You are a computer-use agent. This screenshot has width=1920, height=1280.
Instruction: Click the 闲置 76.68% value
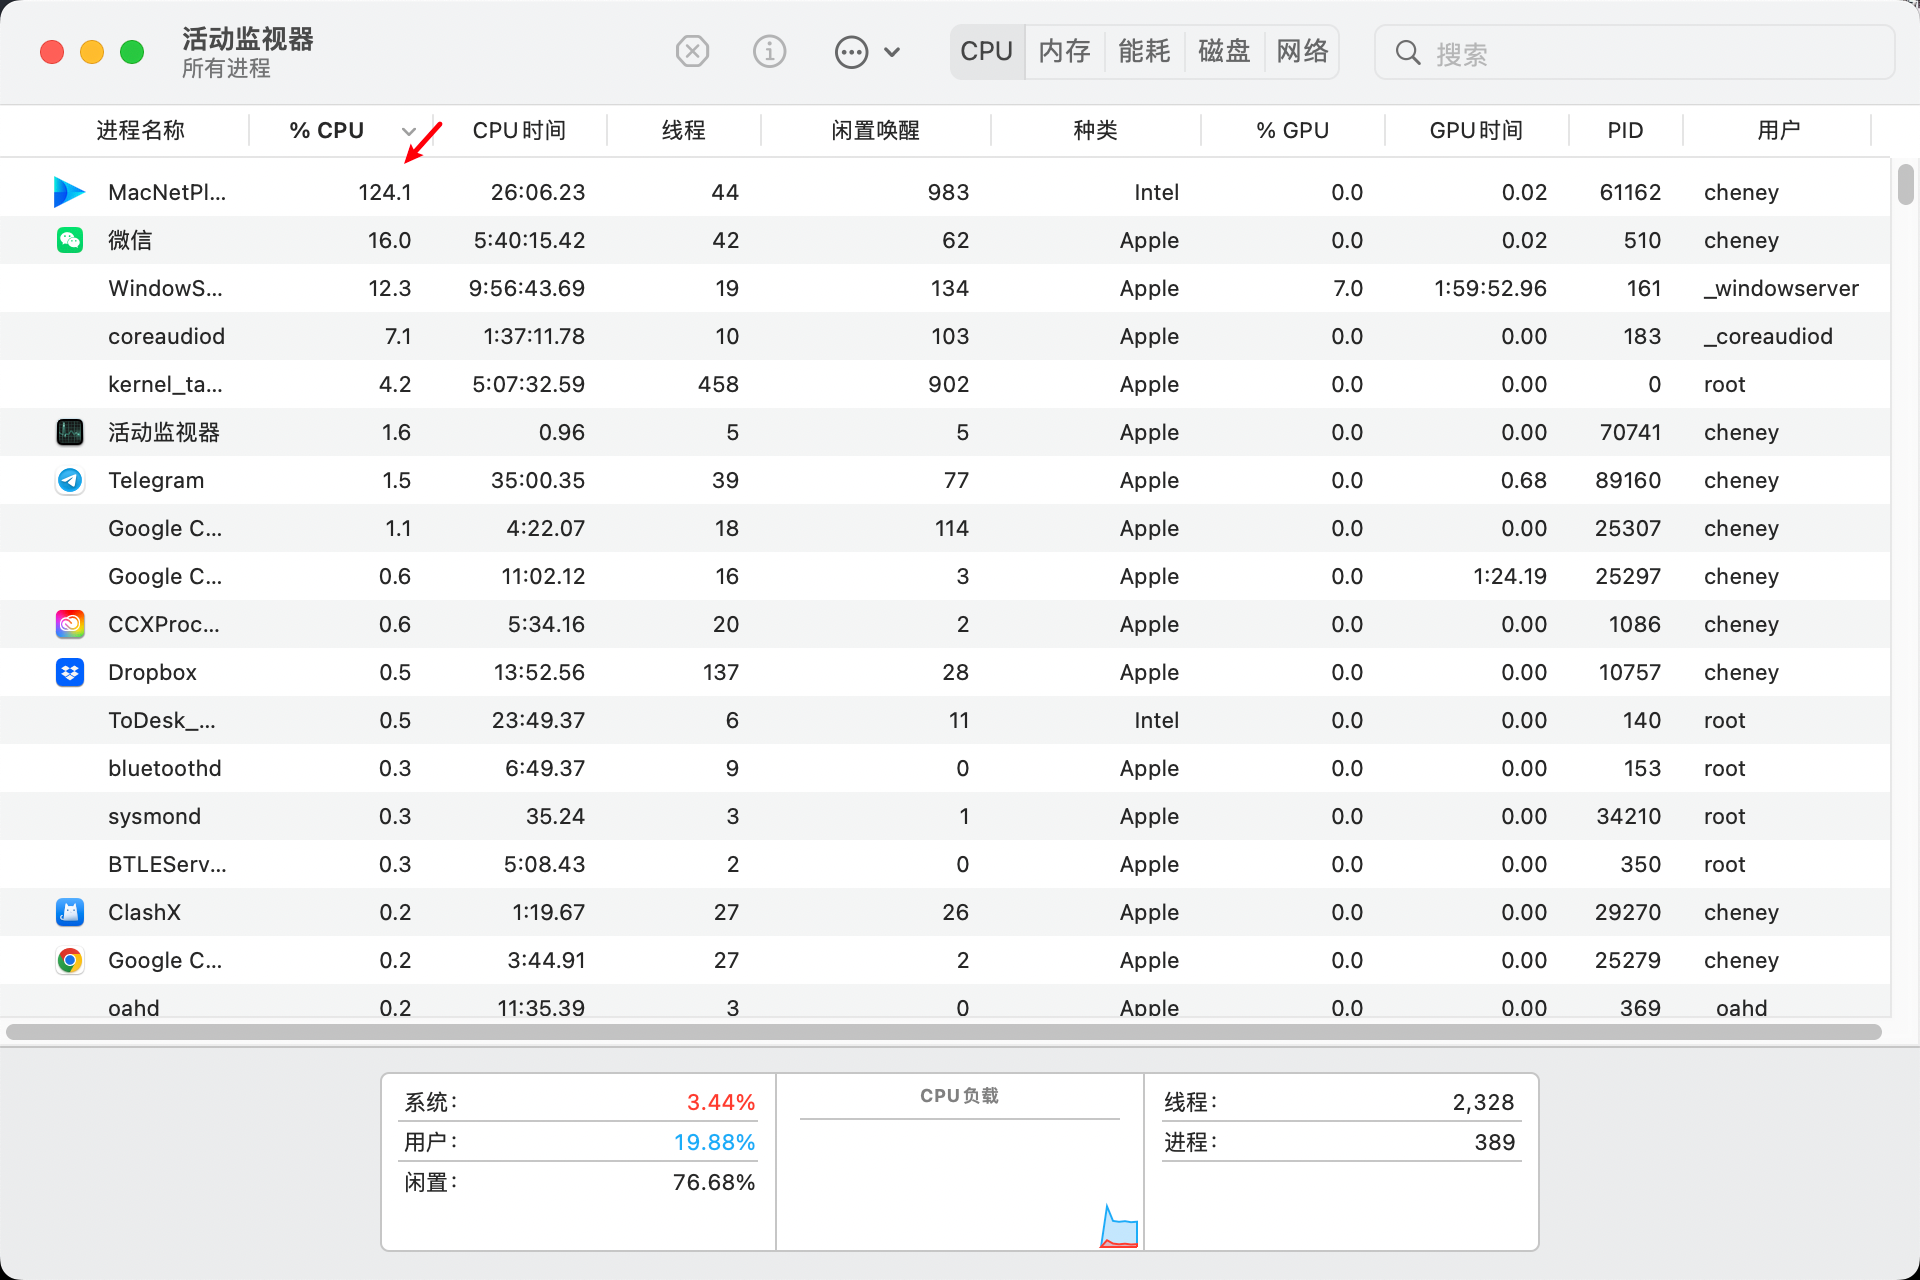click(x=714, y=1182)
